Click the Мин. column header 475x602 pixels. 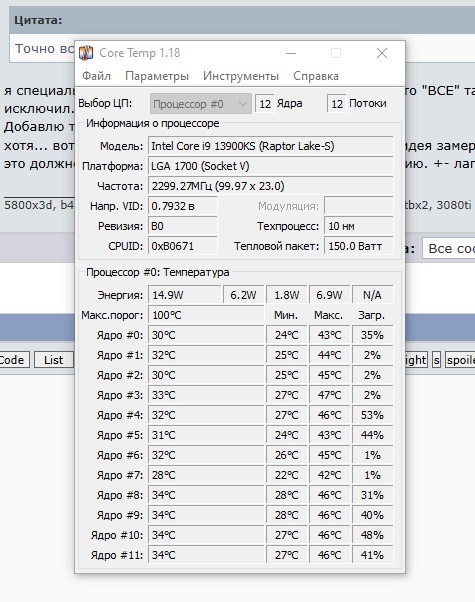tap(286, 315)
